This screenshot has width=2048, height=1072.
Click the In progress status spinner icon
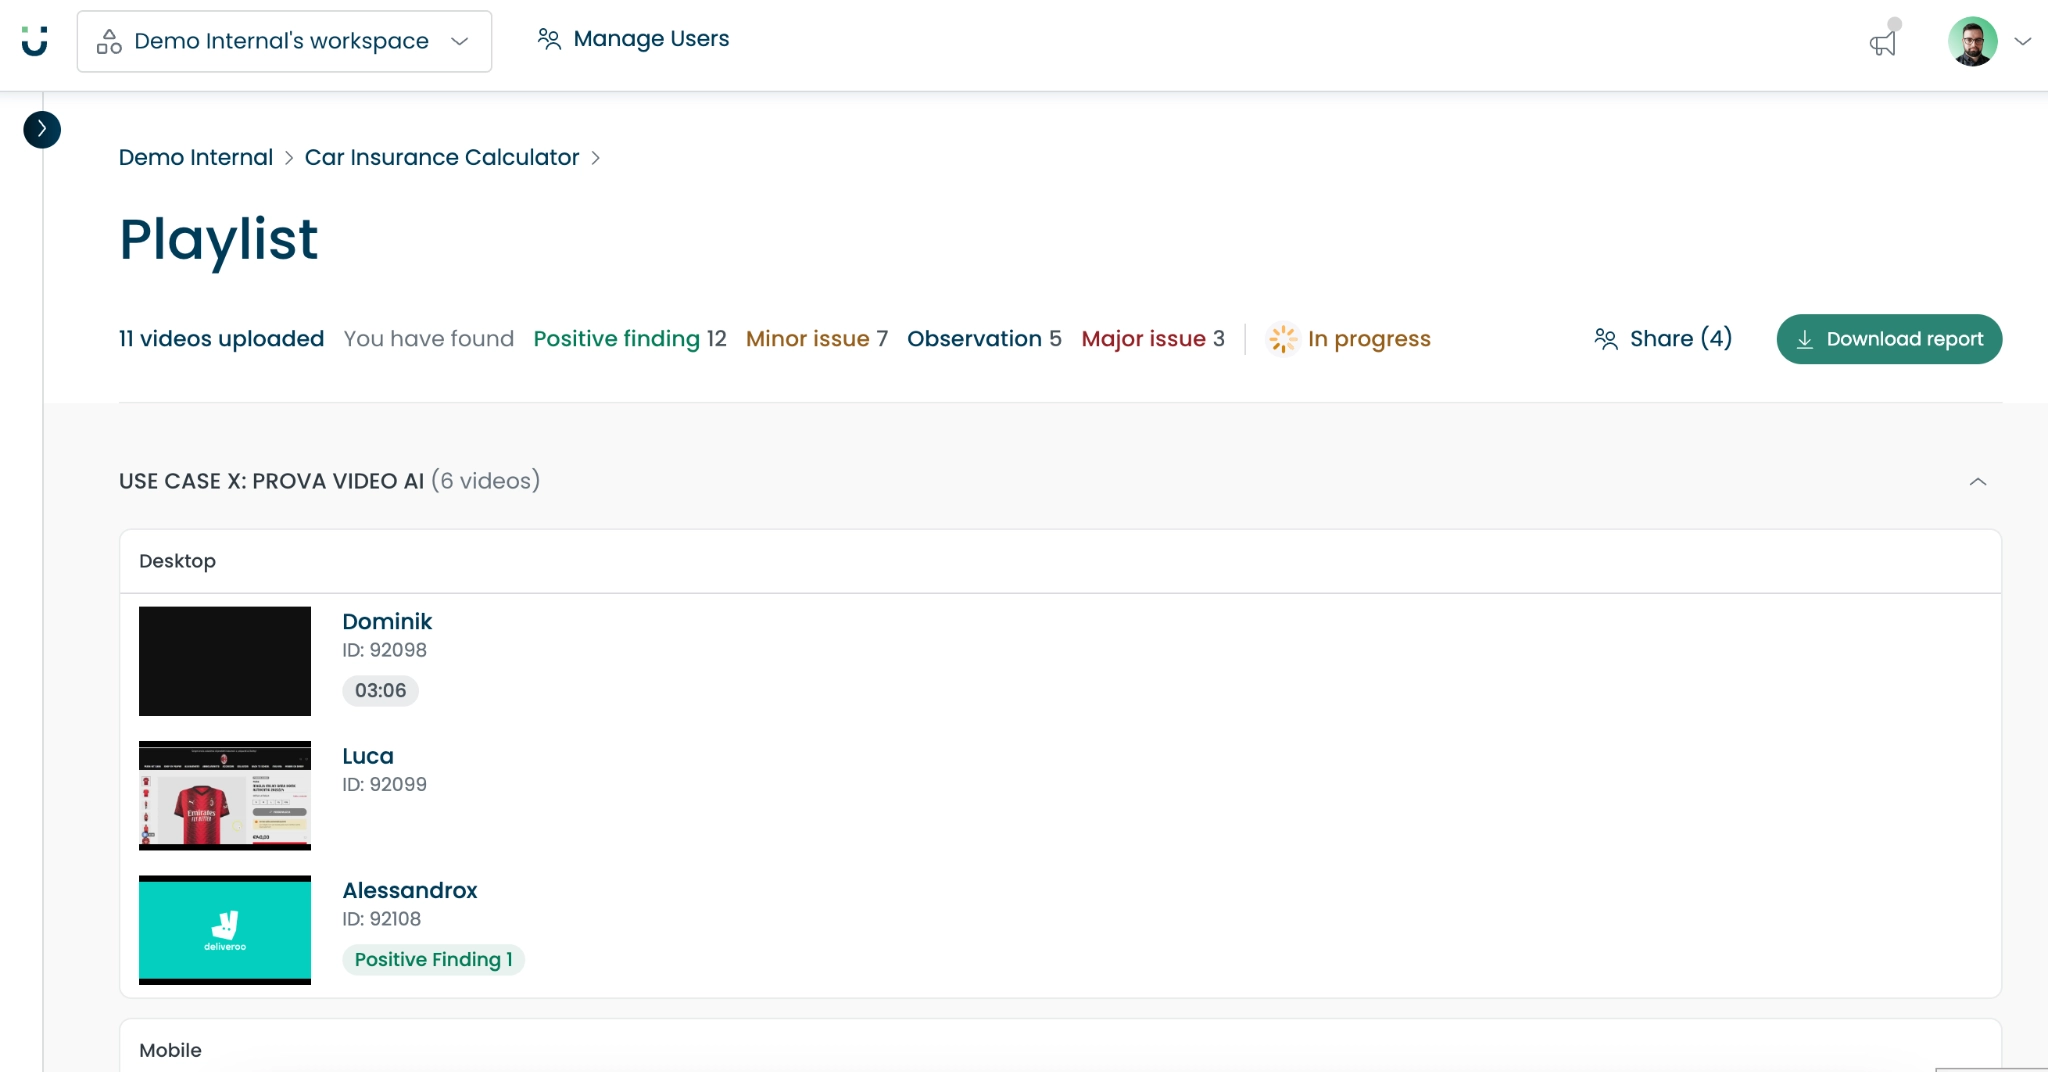[1282, 339]
